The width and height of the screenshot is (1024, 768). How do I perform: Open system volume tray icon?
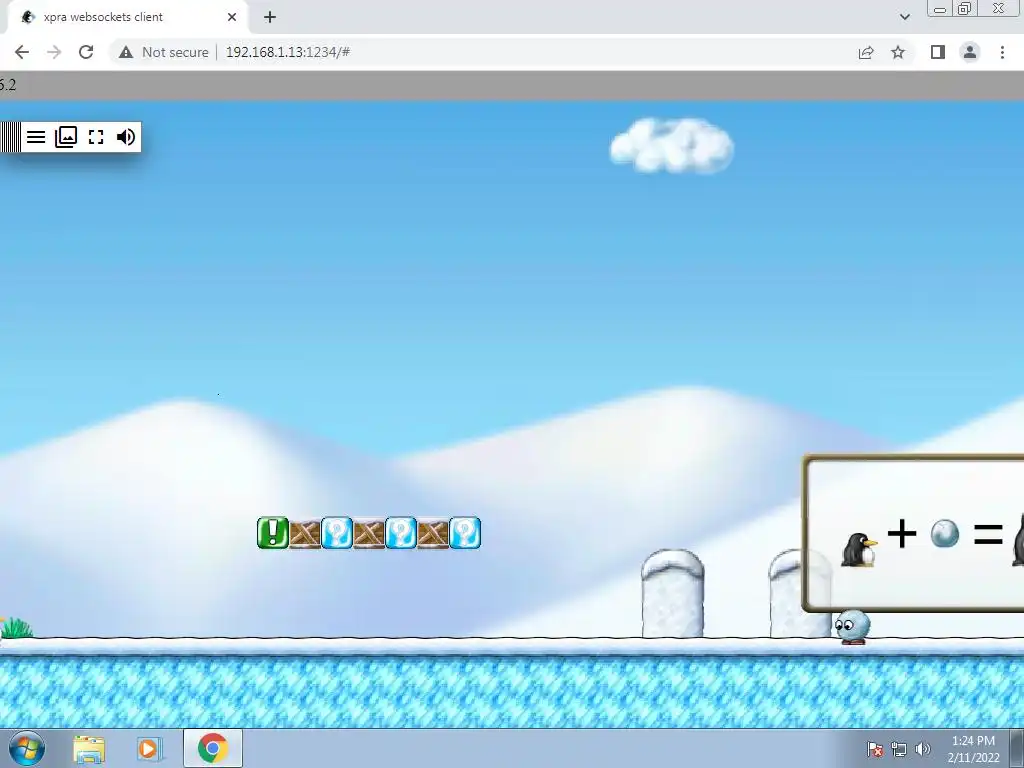click(x=923, y=749)
